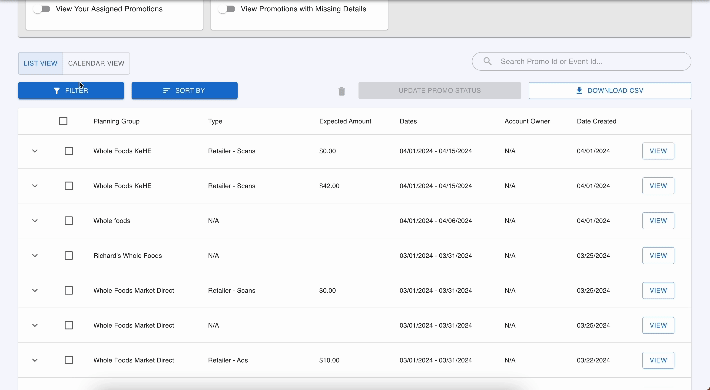Switch to Calendar View tab
Image resolution: width=710 pixels, height=390 pixels.
click(x=96, y=63)
